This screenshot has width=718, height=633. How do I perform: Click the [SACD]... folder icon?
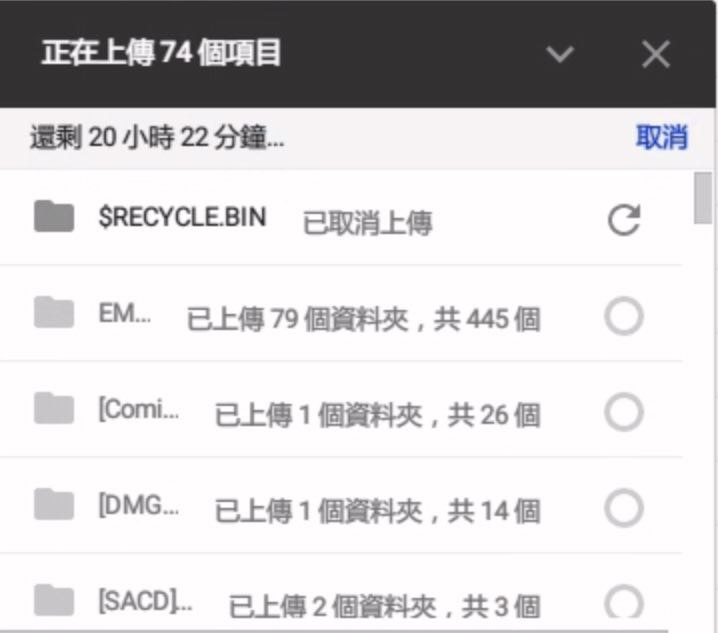(54, 600)
